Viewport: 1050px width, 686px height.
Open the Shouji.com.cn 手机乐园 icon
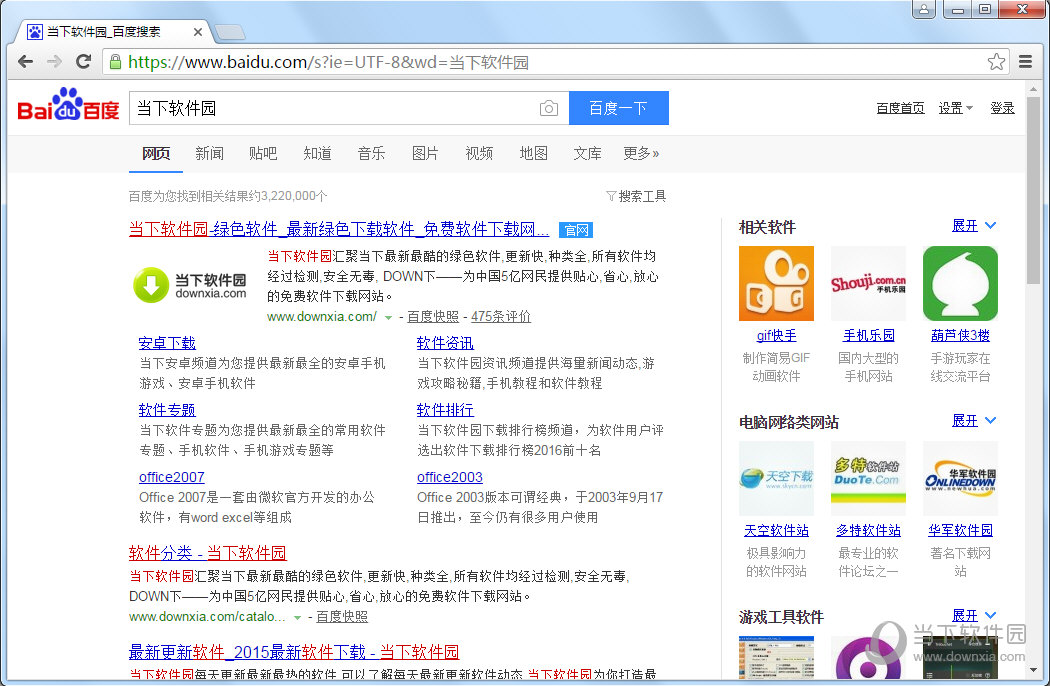pos(868,283)
